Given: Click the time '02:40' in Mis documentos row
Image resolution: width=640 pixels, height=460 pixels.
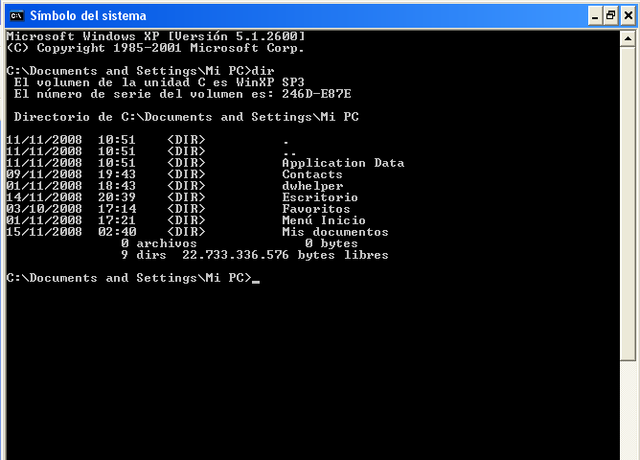Looking at the screenshot, I should pyautogui.click(x=117, y=232).
